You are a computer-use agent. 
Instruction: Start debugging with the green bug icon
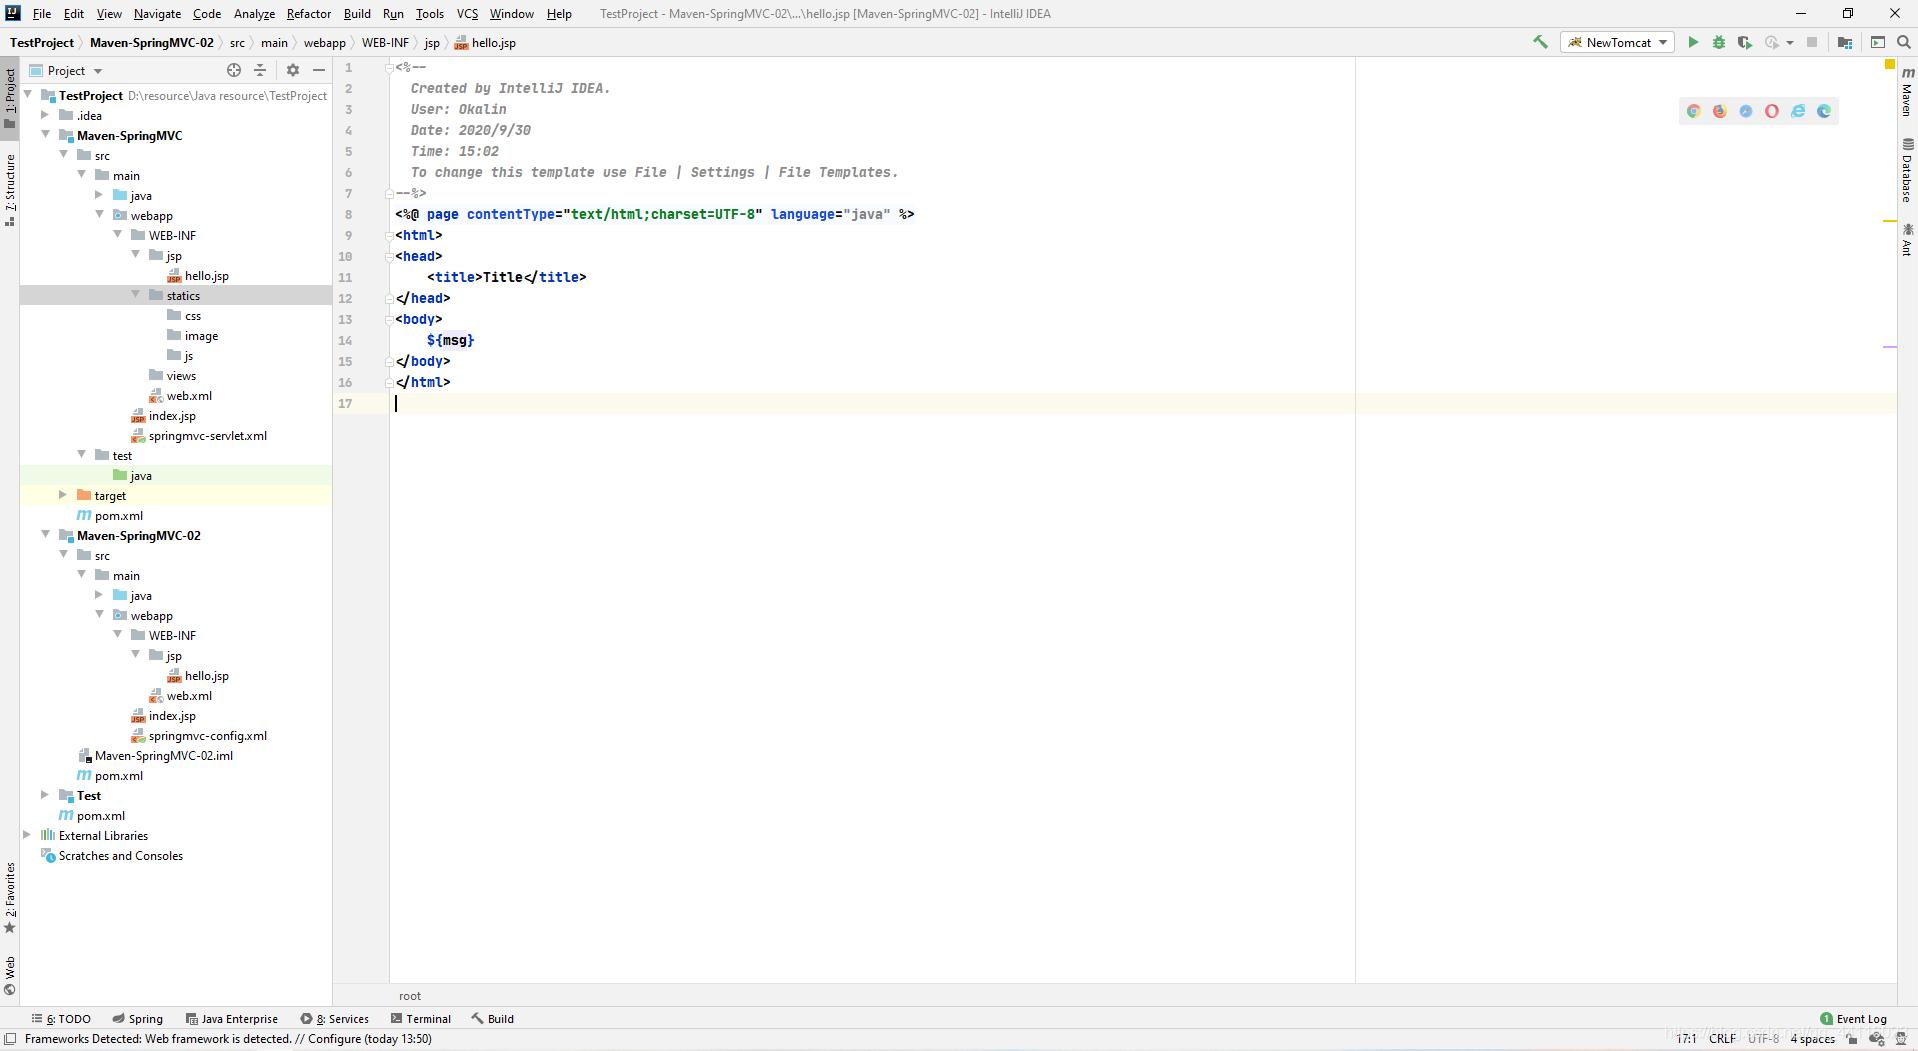click(x=1719, y=42)
